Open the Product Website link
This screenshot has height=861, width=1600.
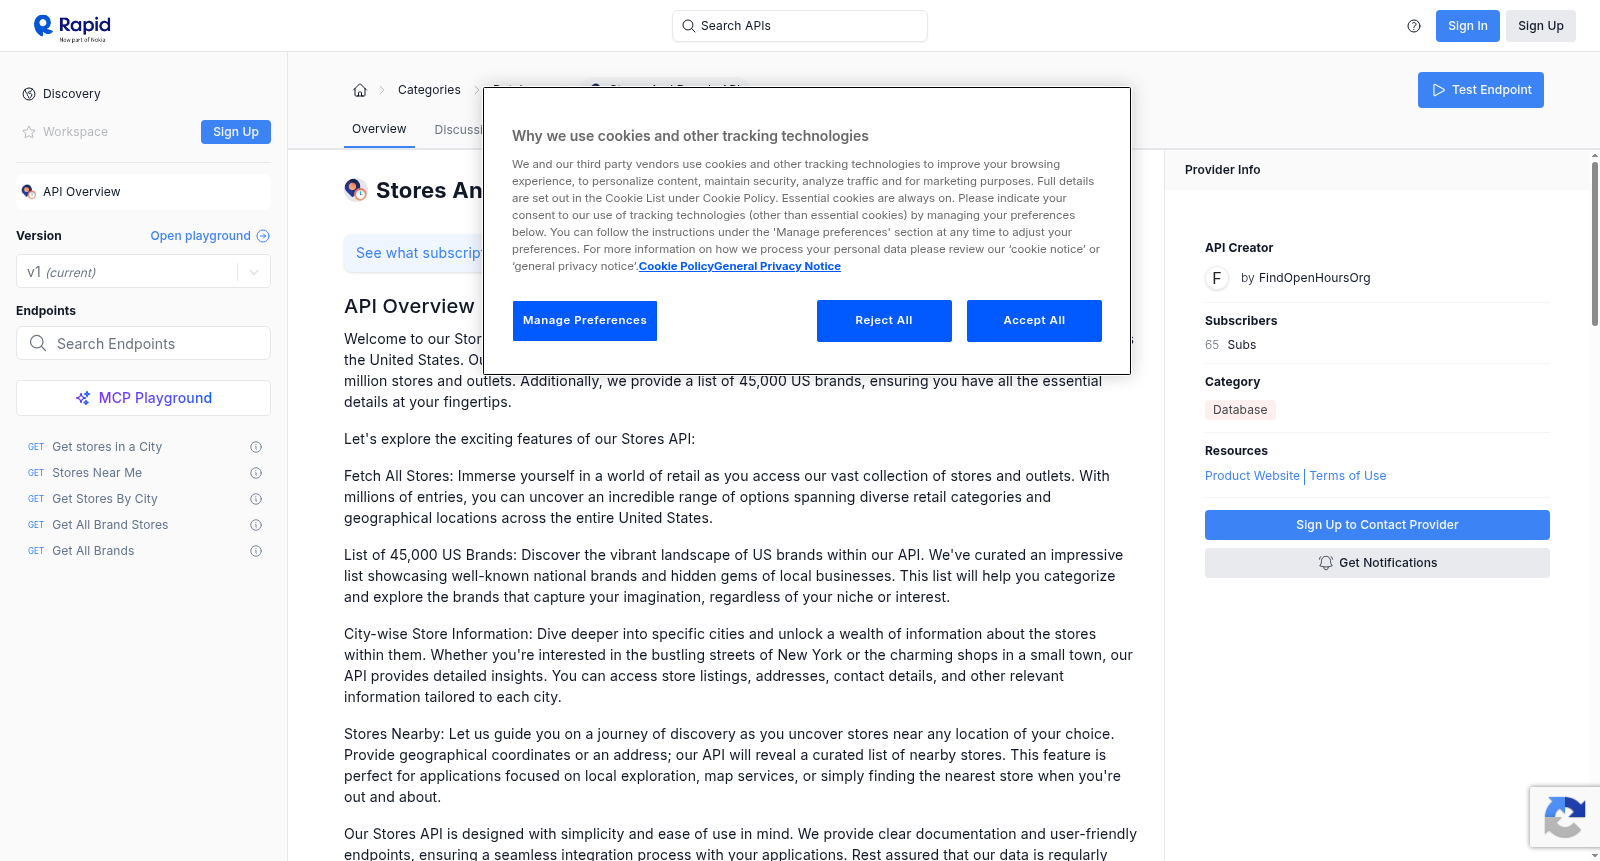pyautogui.click(x=1252, y=476)
